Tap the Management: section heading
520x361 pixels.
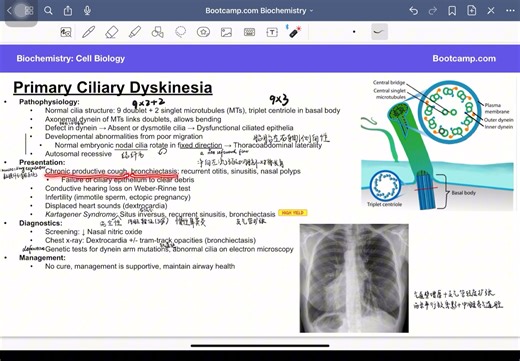click(x=42, y=258)
